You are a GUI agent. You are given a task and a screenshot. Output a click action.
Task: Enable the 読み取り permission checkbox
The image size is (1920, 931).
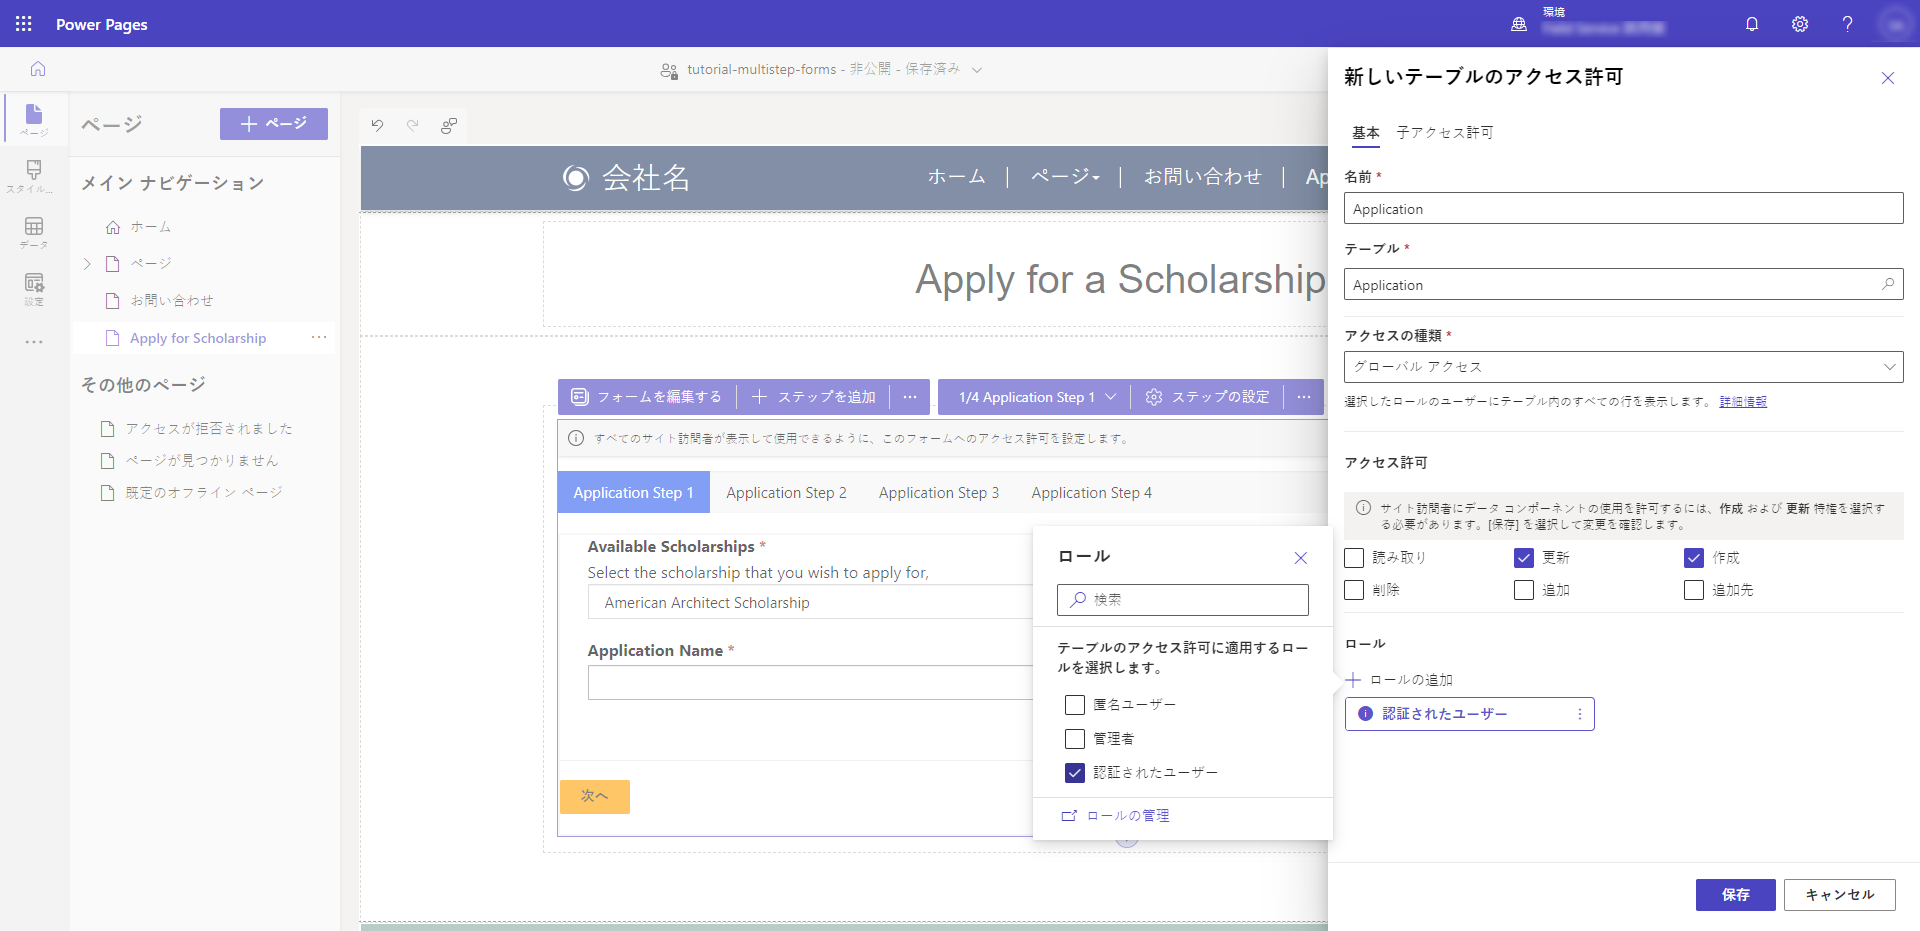coord(1355,558)
